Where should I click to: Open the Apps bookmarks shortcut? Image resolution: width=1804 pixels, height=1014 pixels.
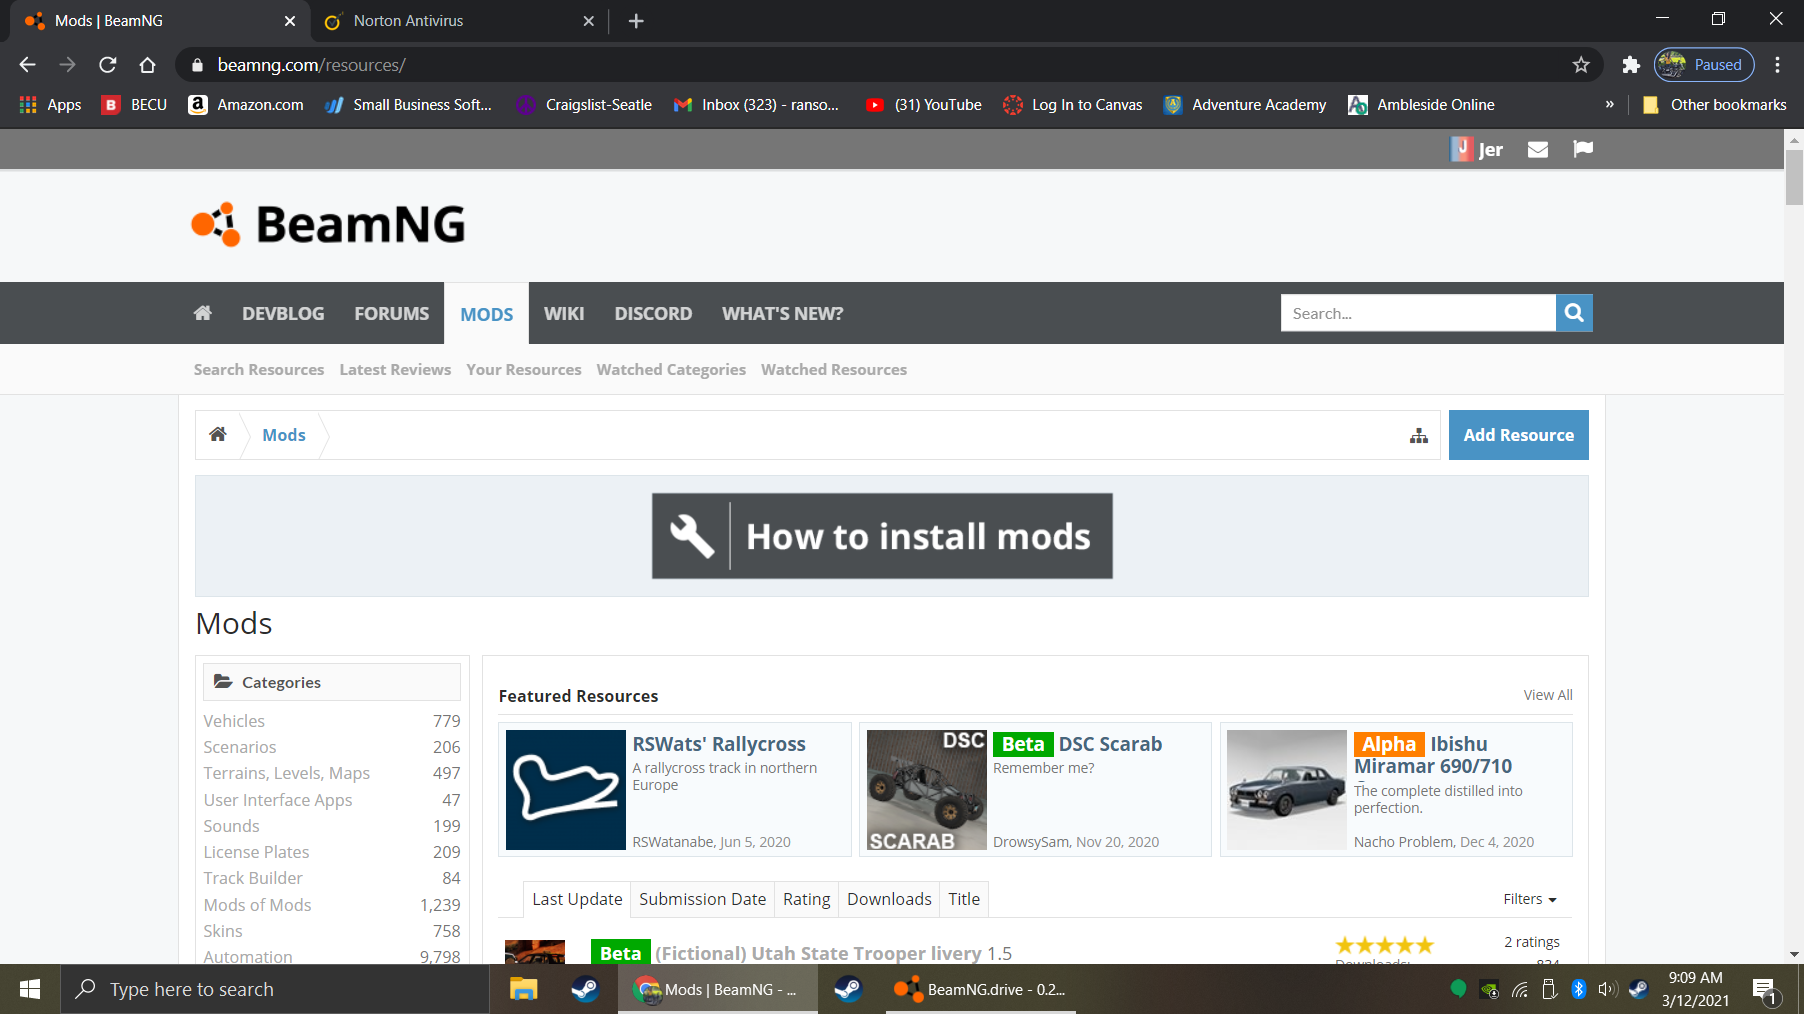pos(50,105)
